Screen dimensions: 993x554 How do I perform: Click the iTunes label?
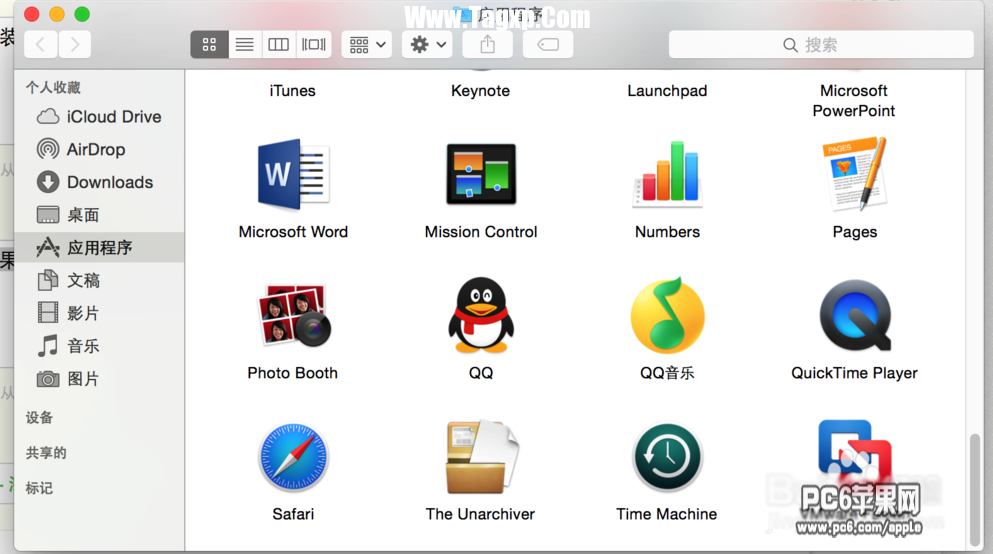coord(293,91)
